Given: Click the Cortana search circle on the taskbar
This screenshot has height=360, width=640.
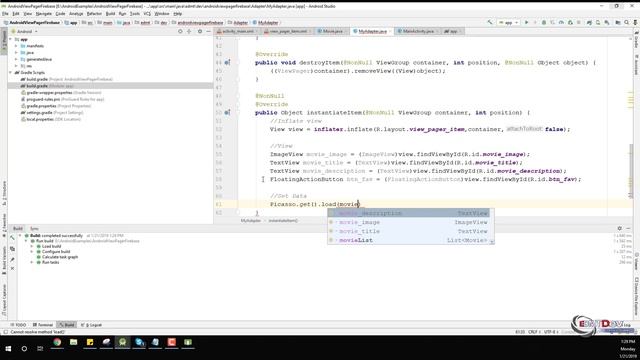Looking at the screenshot, I should tap(24, 348).
